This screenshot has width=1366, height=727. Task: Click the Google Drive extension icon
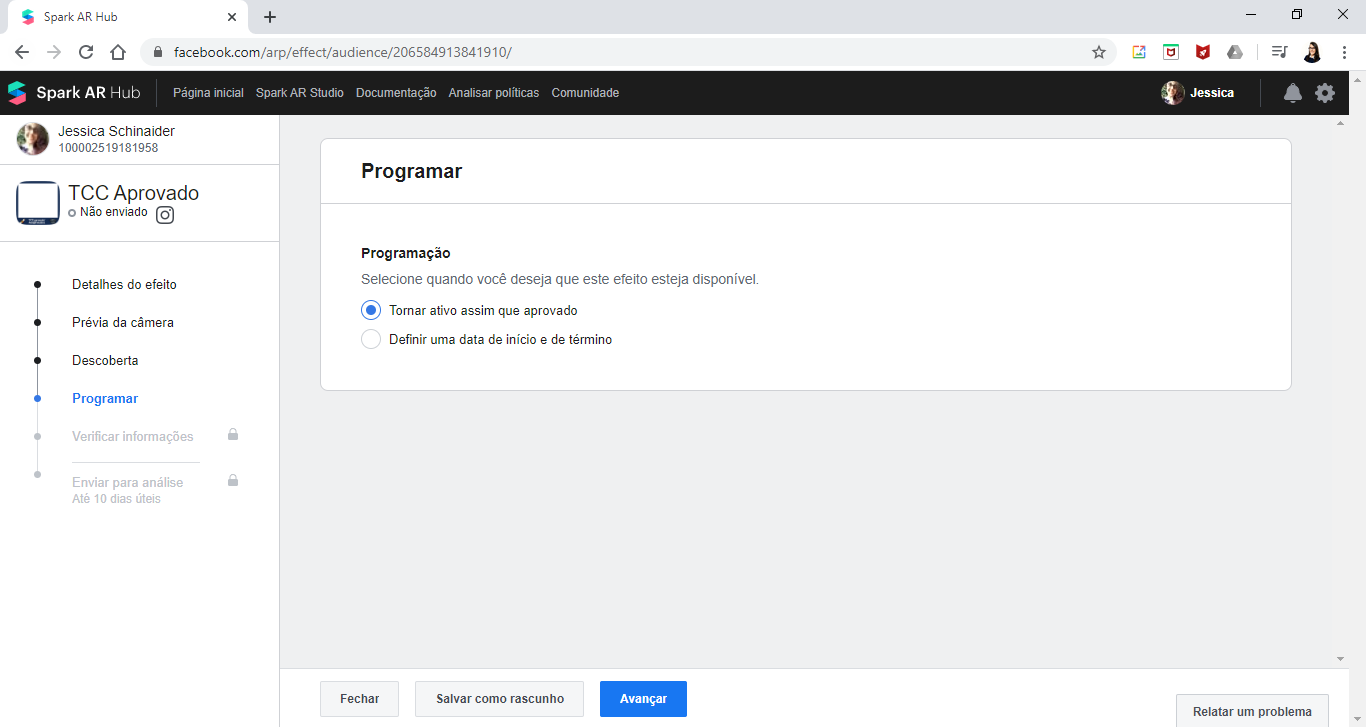point(1235,52)
